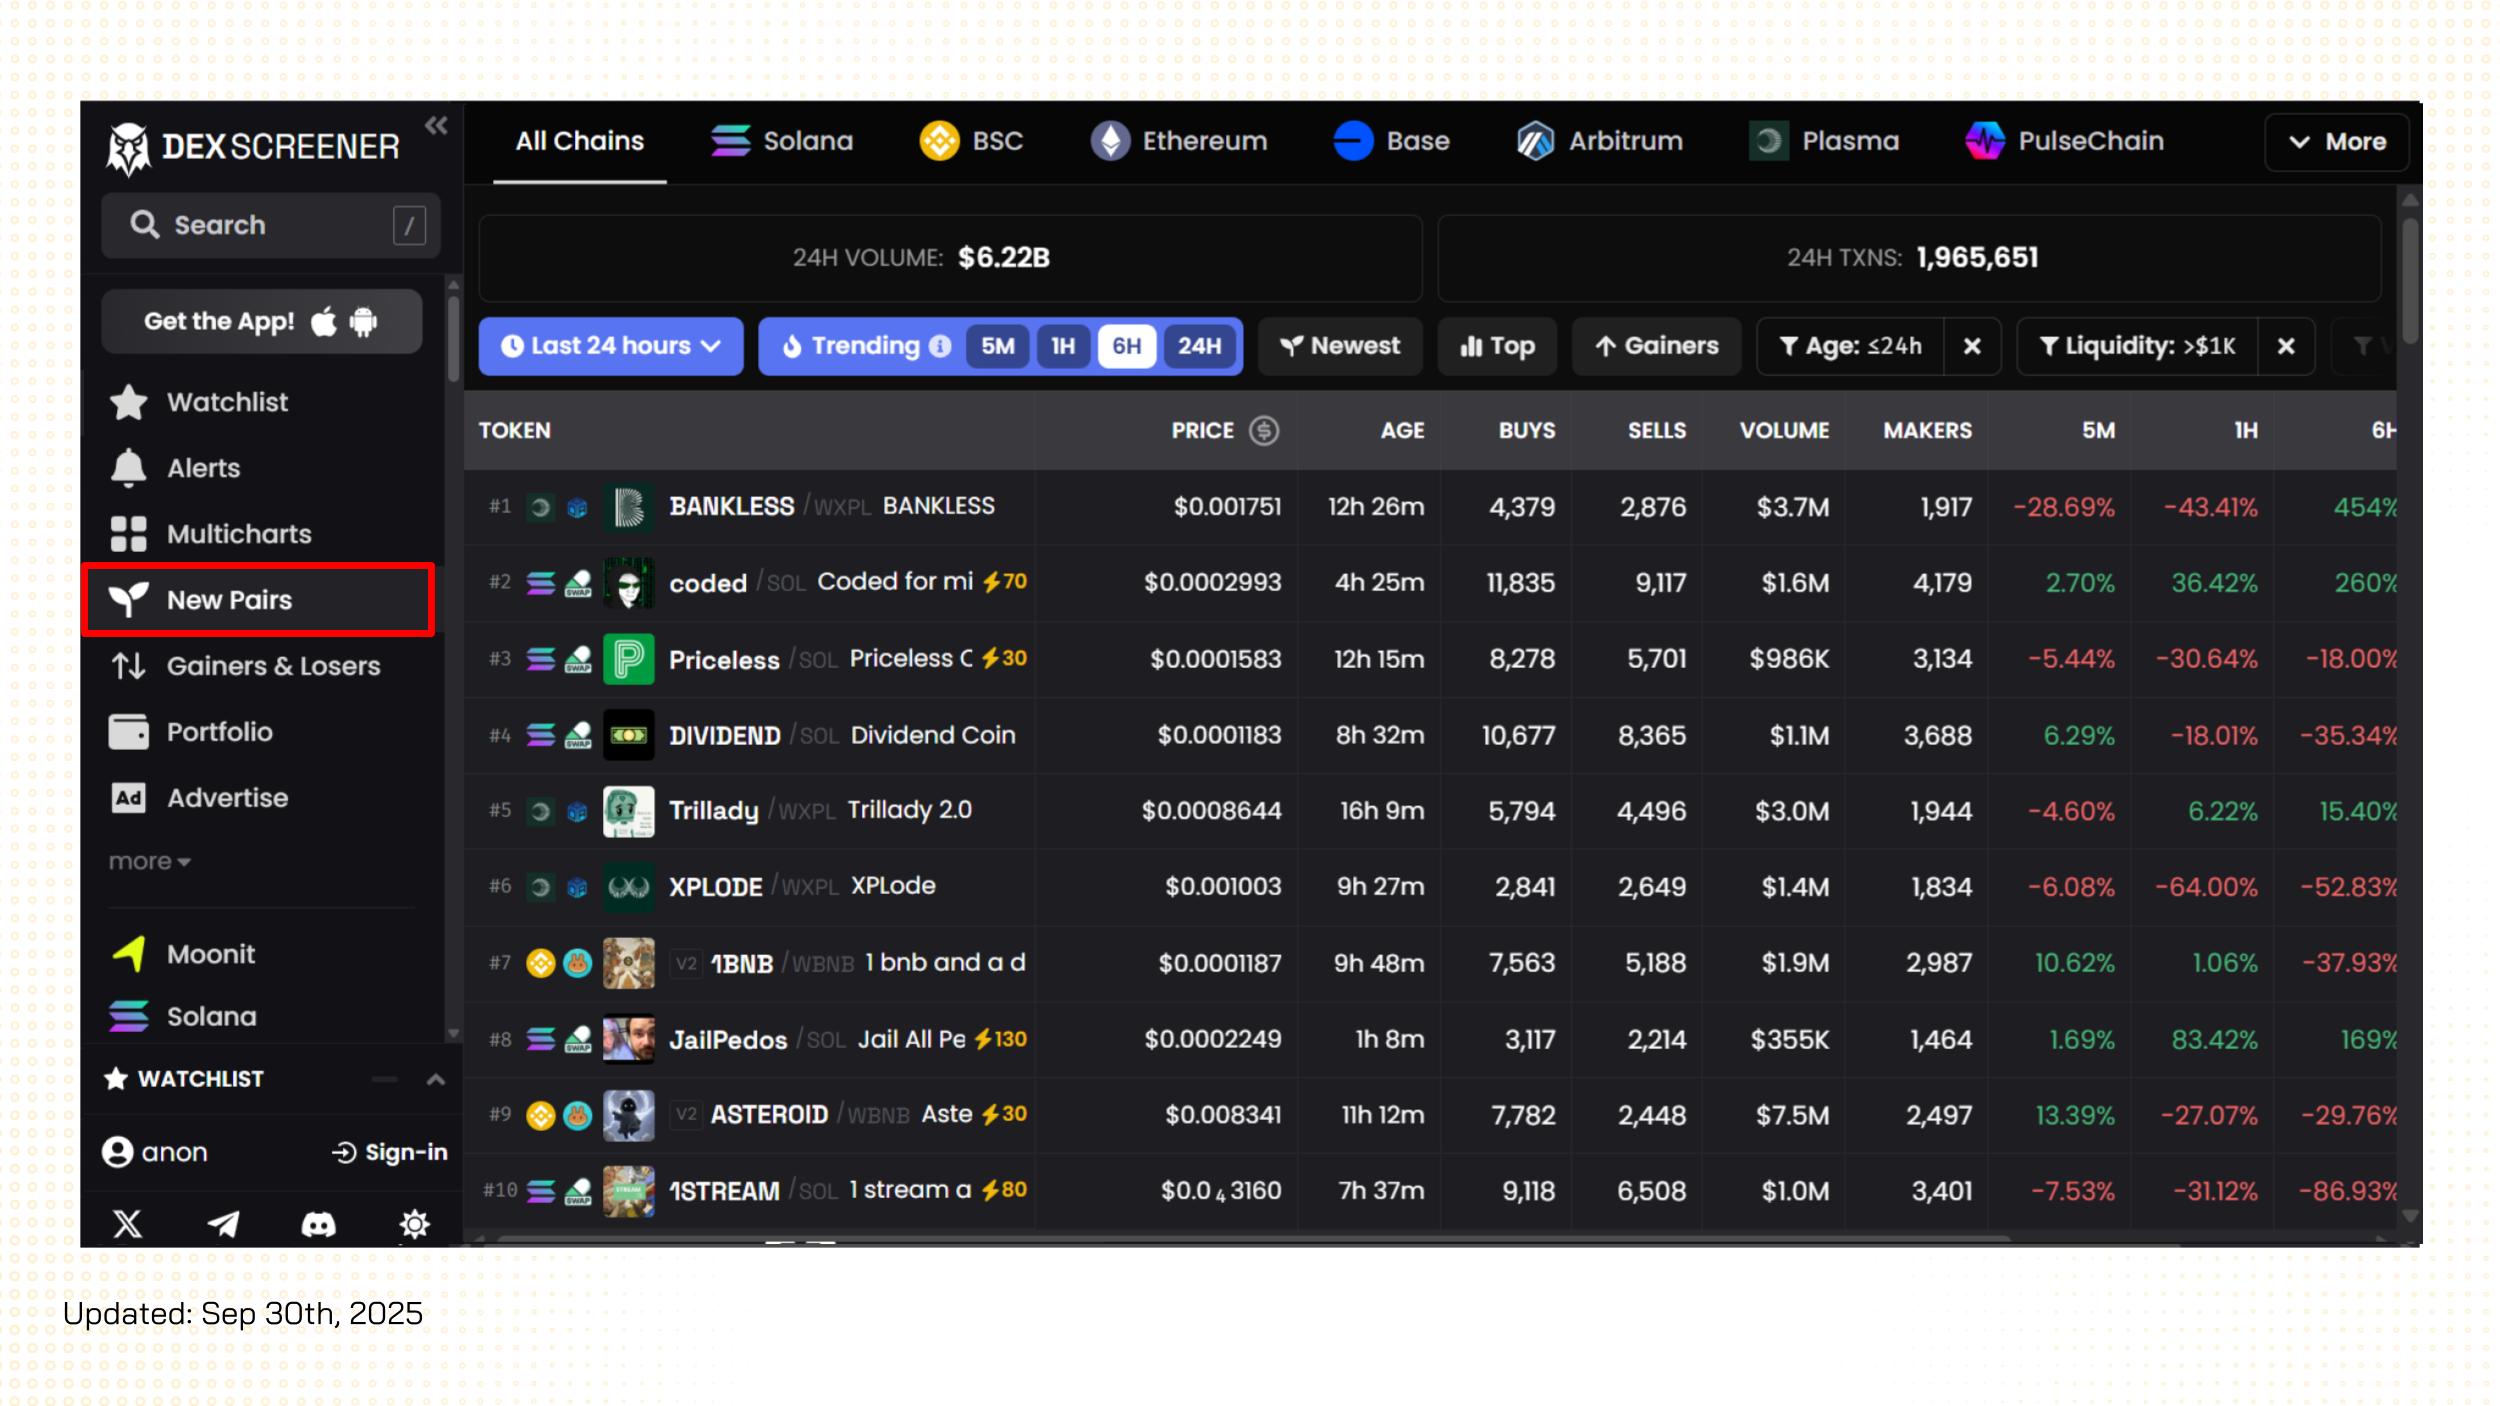Image resolution: width=2500 pixels, height=1406 pixels.
Task: Click the Alerts bell icon
Action: [x=128, y=468]
